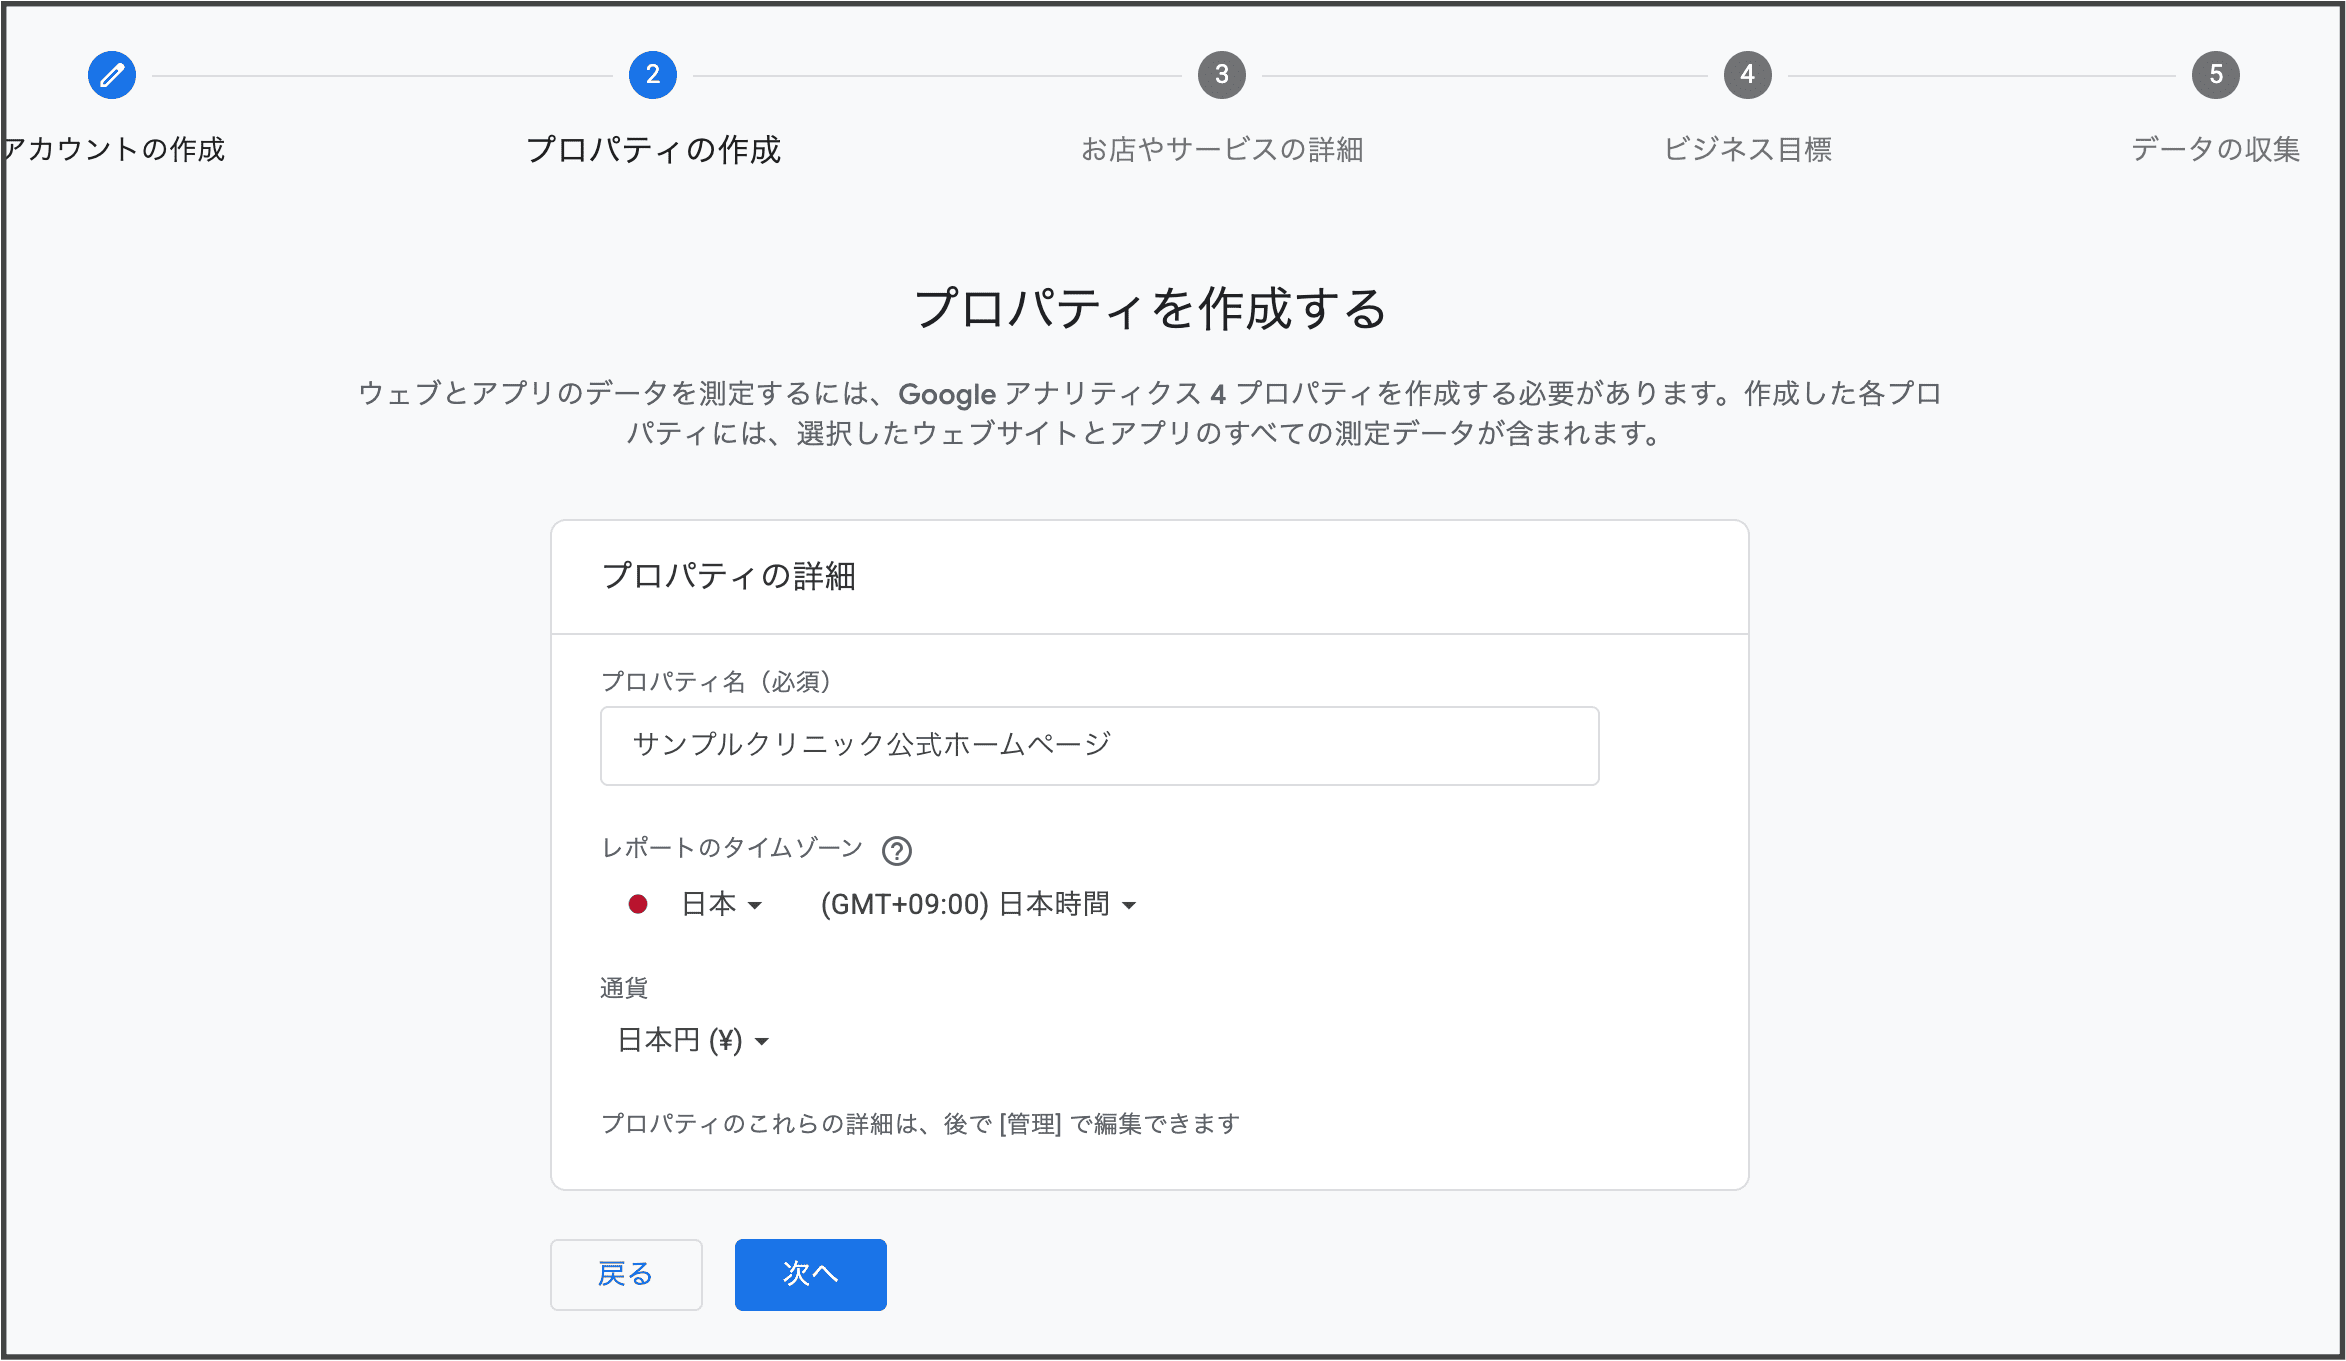Screen dimensions: 2346x1361
Task: Click the red Japan flag dot icon
Action: (638, 904)
